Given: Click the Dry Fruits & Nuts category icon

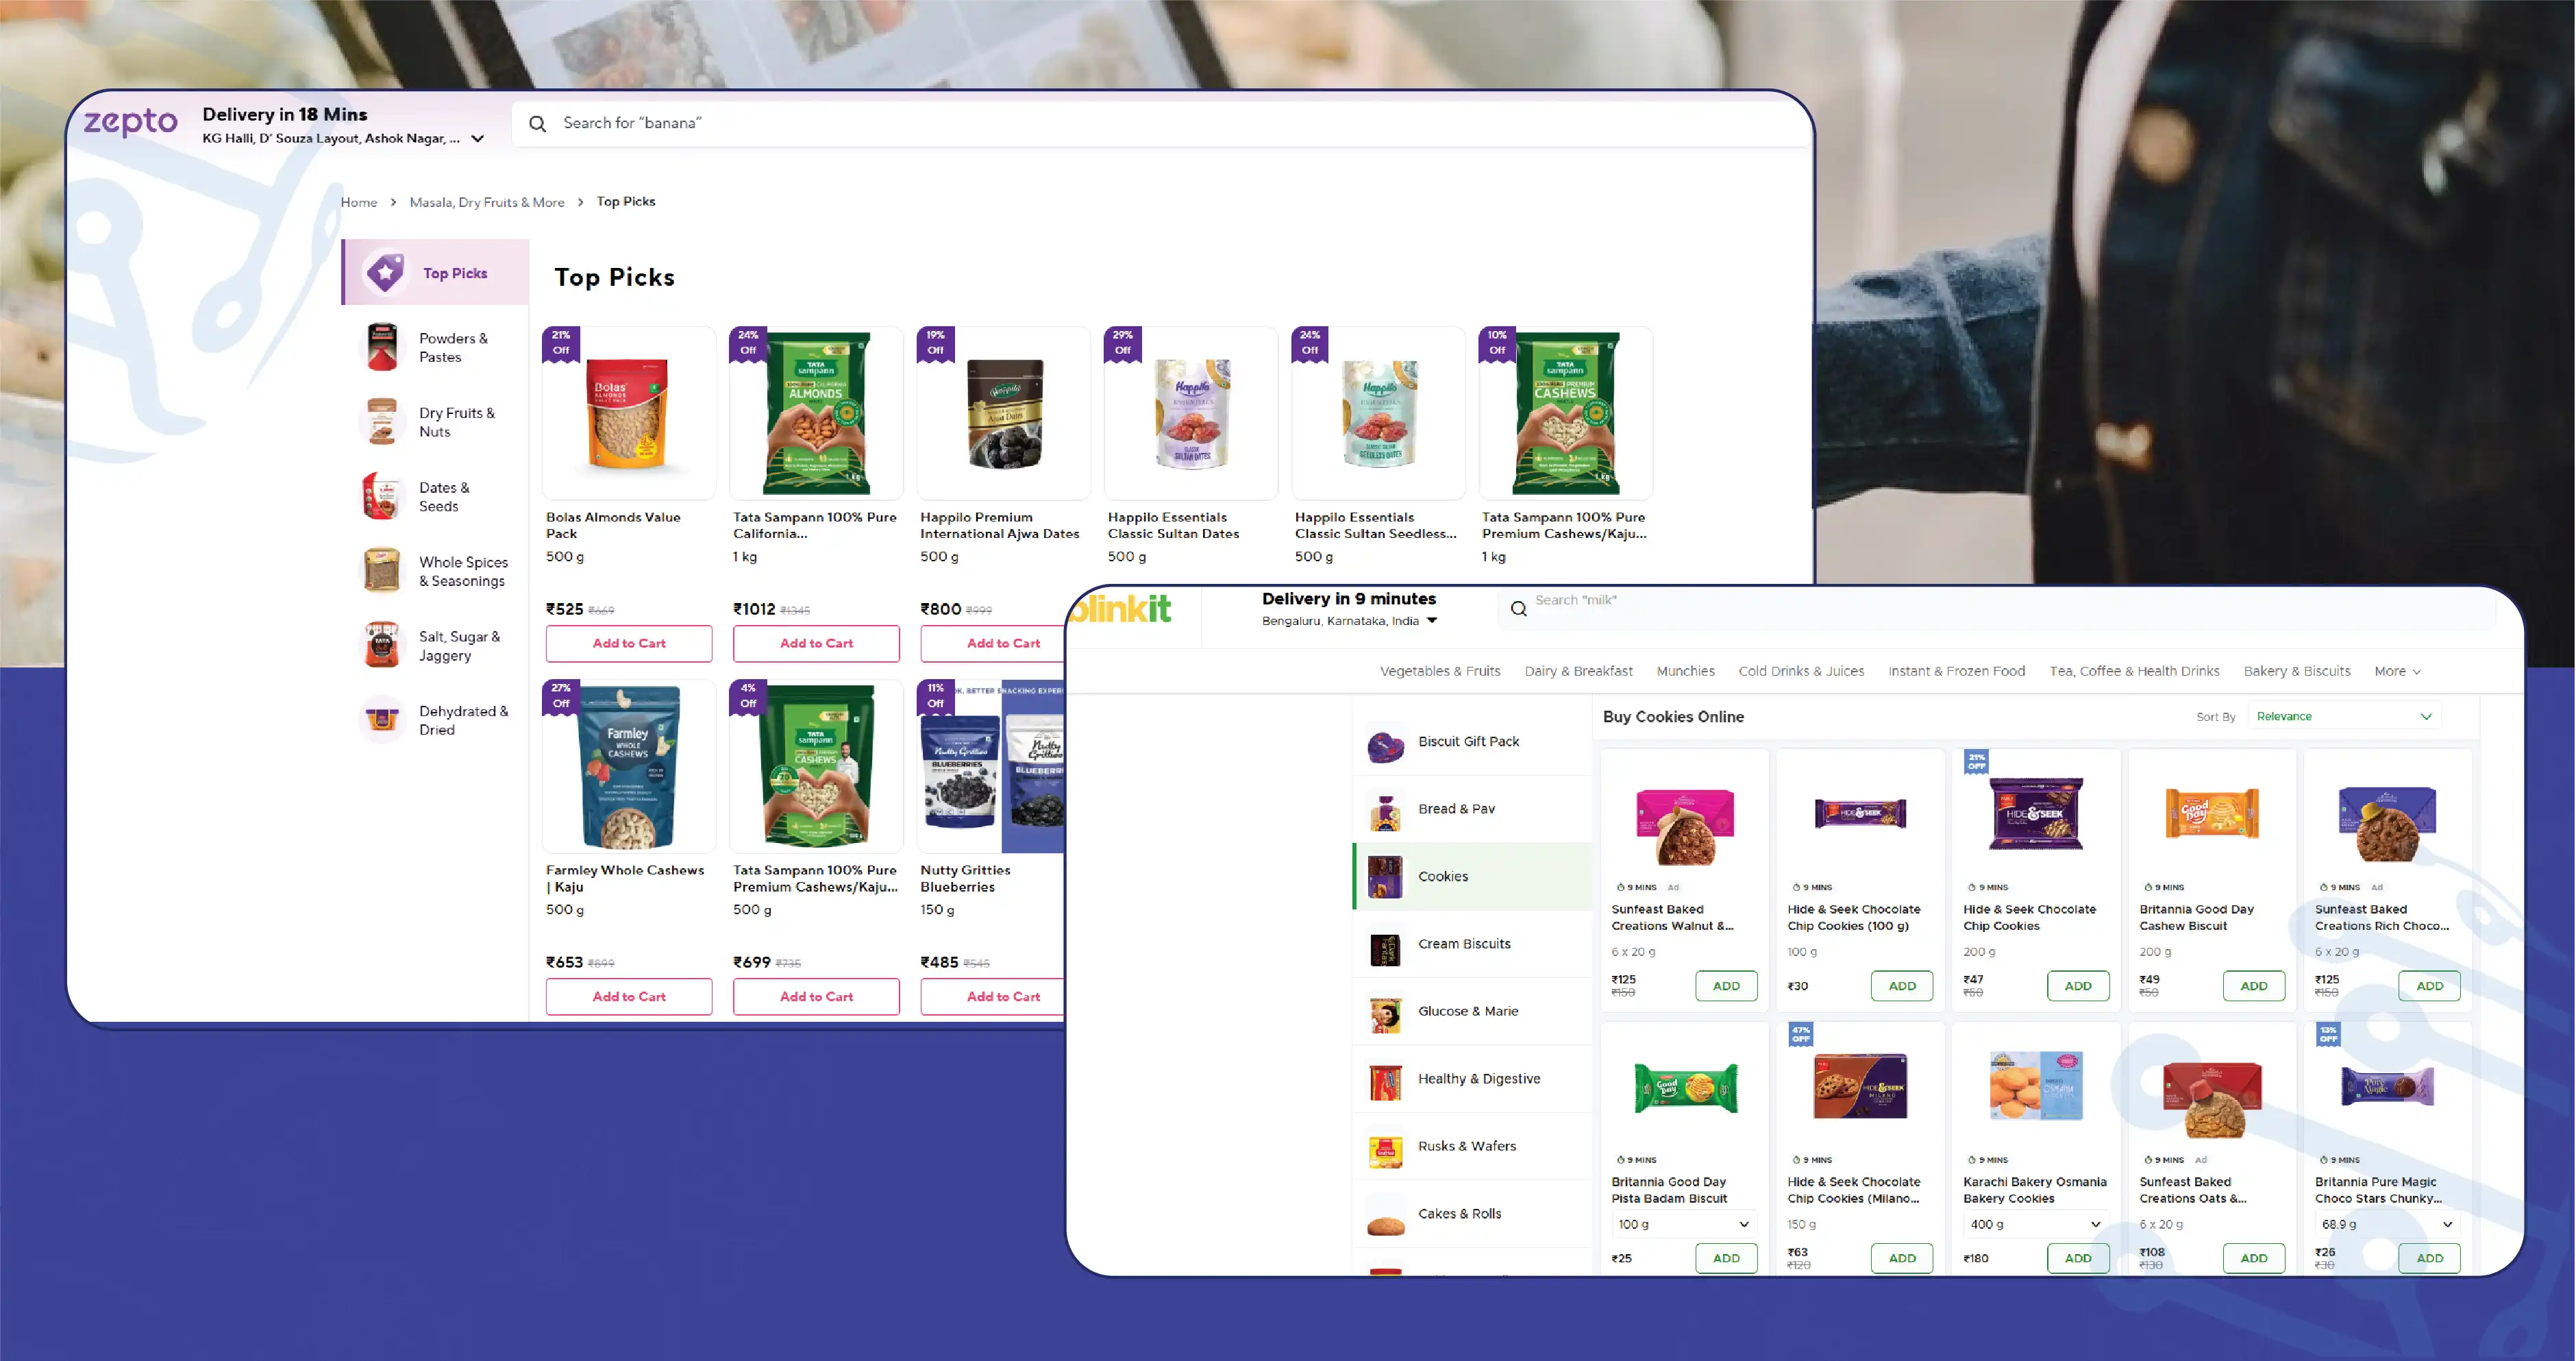Looking at the screenshot, I should tap(382, 422).
